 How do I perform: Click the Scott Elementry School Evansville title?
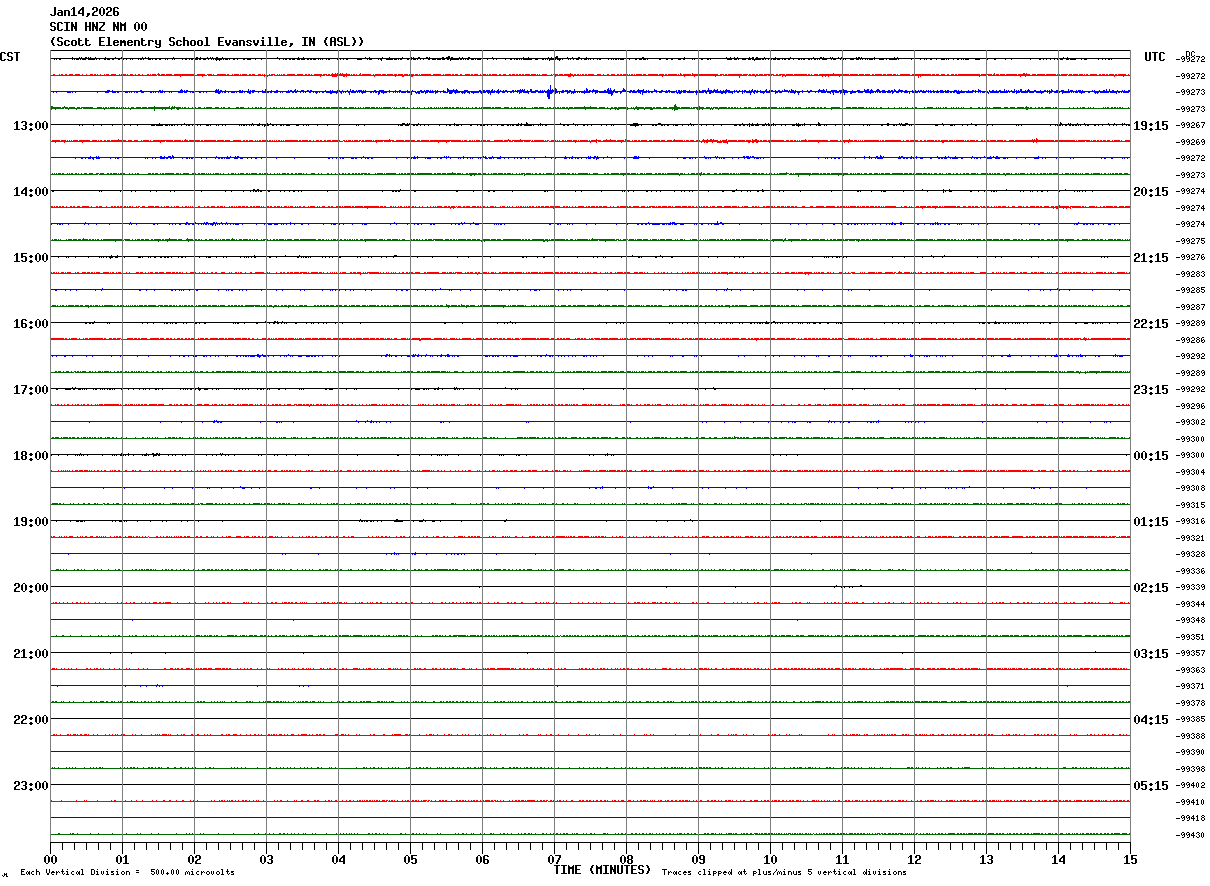click(207, 42)
